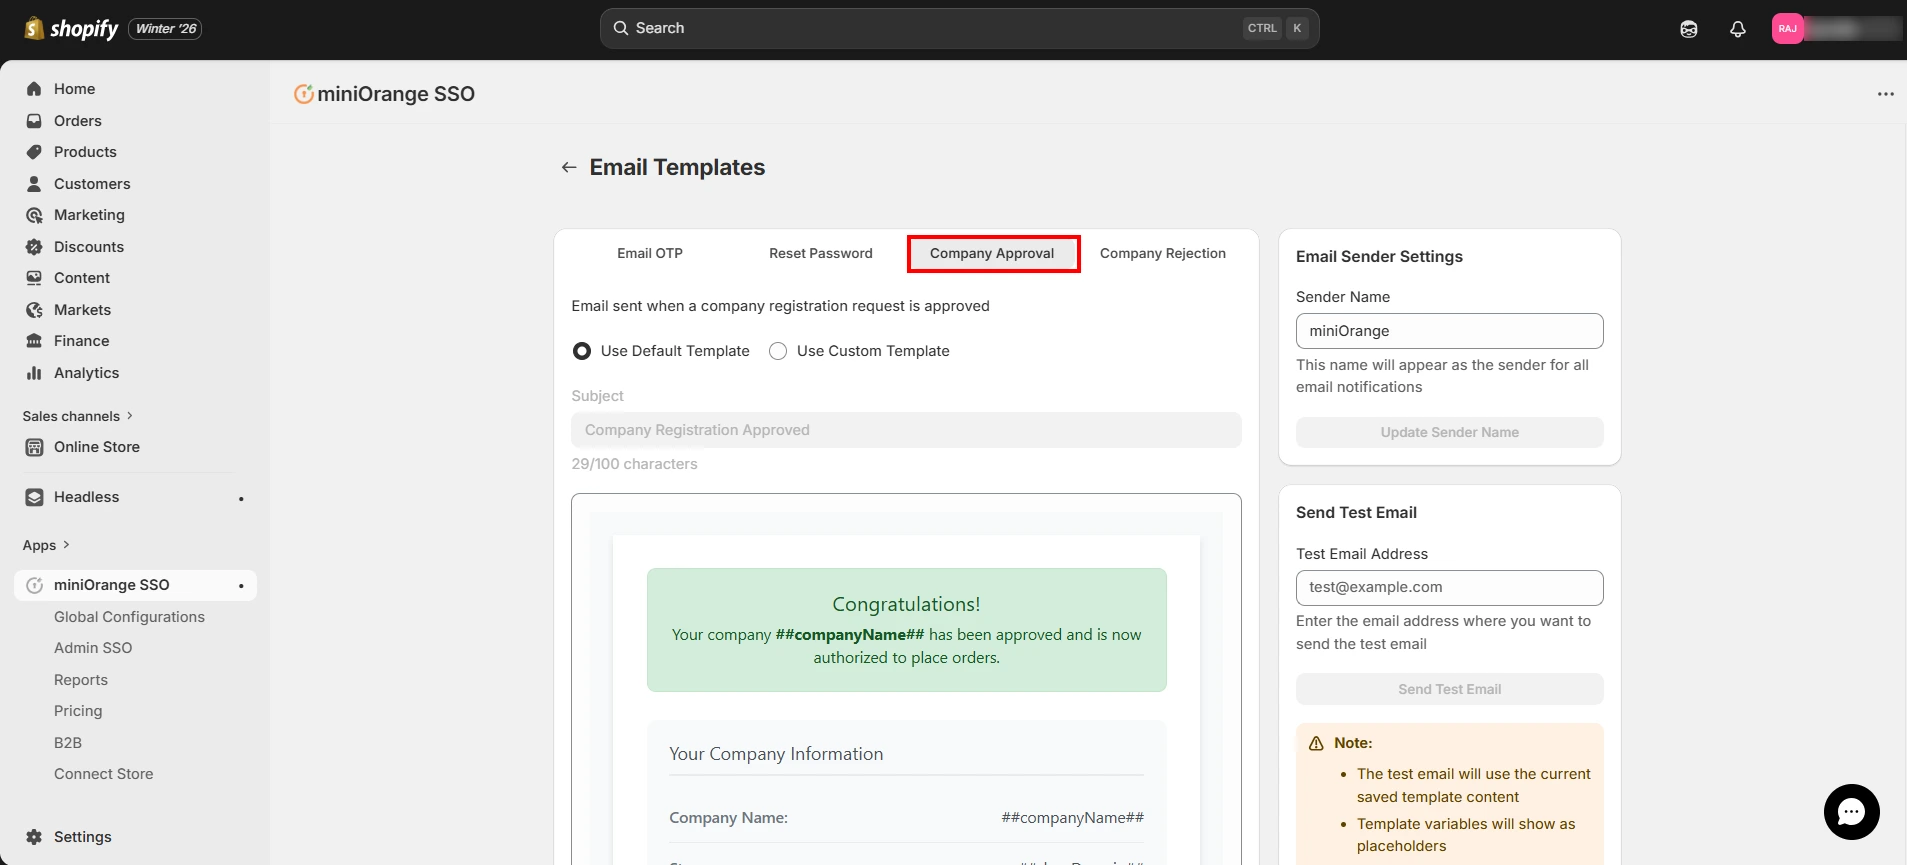Open the Home icon in sidebar

(34, 89)
